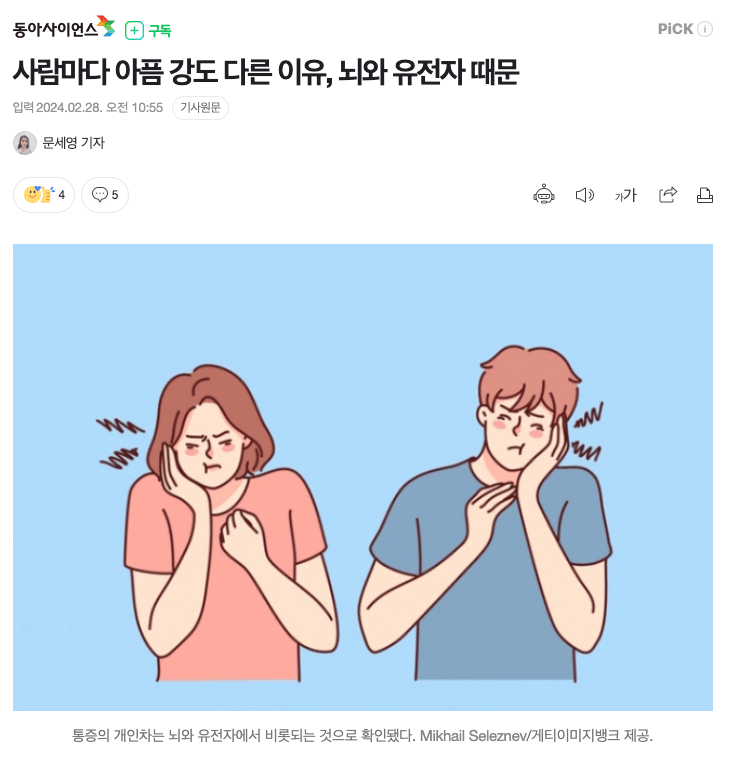Click the share arrow icon
The image size is (746, 758).
[668, 195]
